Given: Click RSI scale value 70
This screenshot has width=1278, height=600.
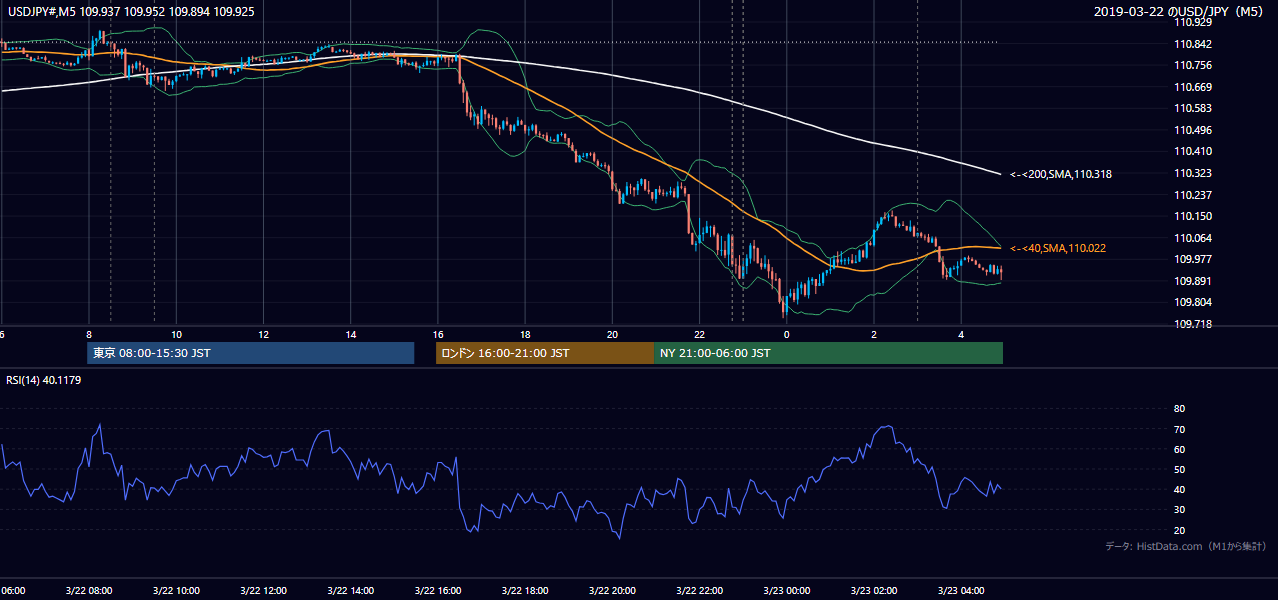Looking at the screenshot, I should point(1179,429).
